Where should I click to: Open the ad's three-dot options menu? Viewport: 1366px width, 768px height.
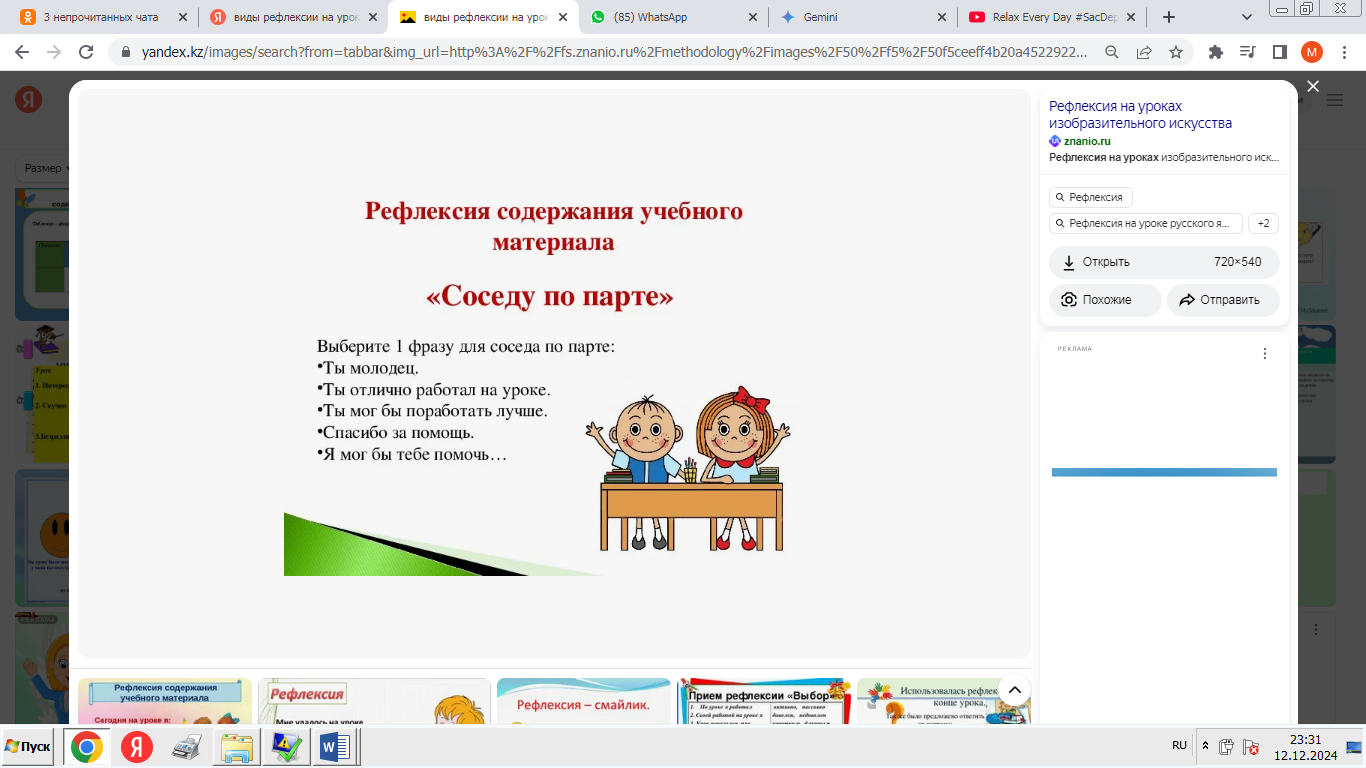1264,354
